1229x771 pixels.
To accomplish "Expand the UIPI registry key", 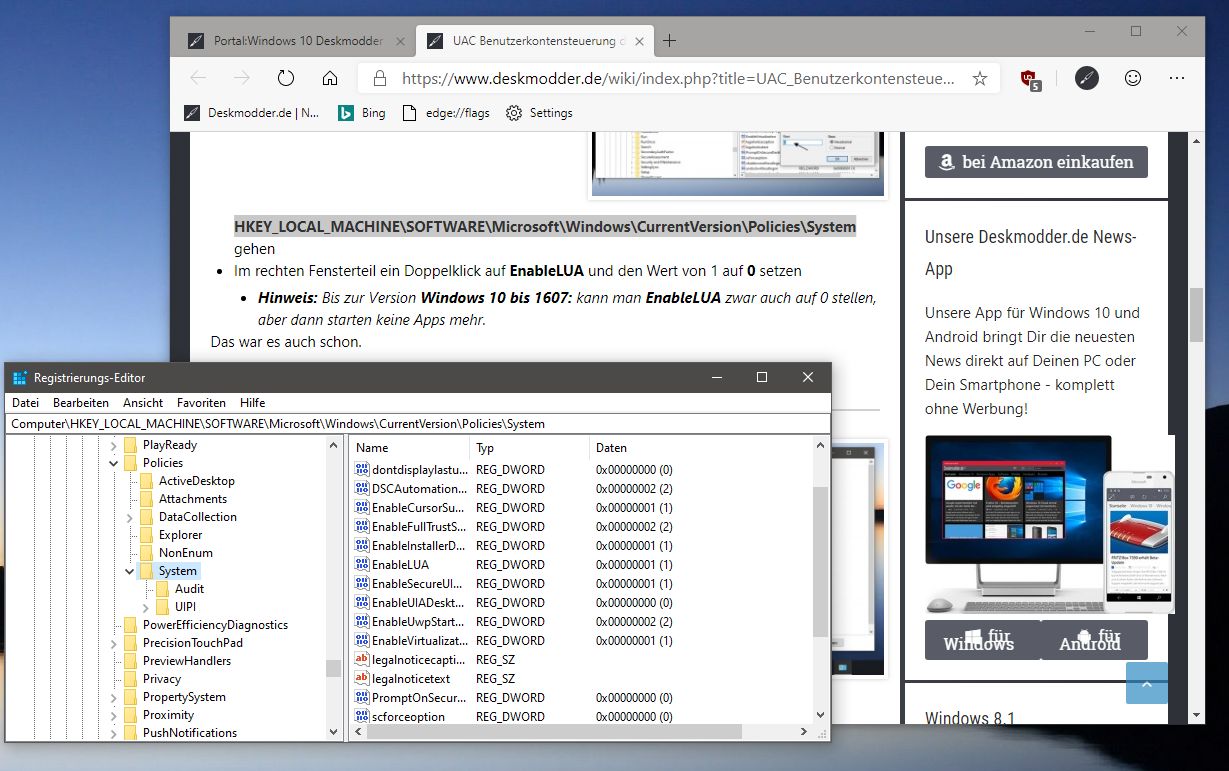I will point(146,607).
